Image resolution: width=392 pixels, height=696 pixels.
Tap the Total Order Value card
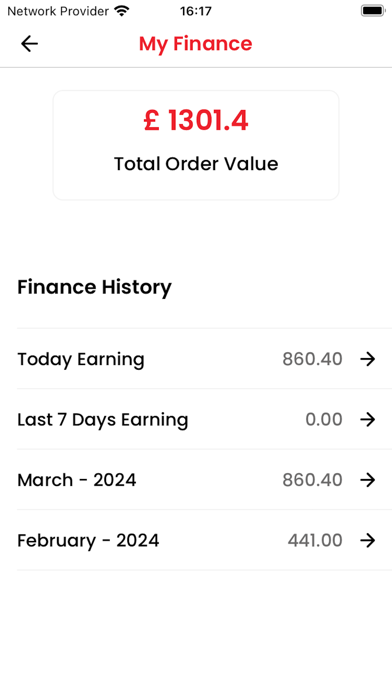(196, 145)
